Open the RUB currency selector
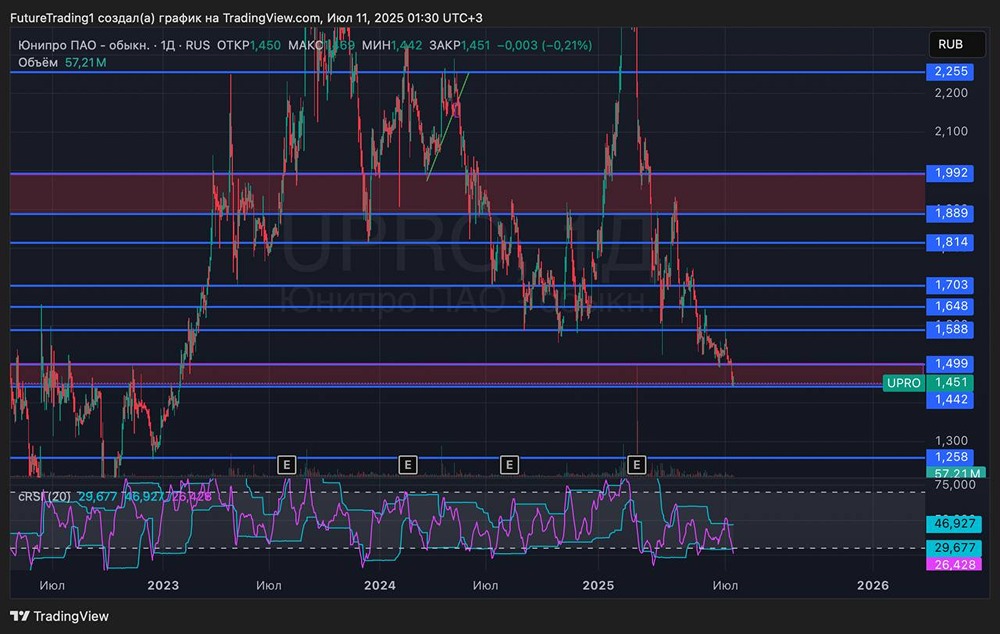This screenshot has width=1000, height=634. coord(950,45)
